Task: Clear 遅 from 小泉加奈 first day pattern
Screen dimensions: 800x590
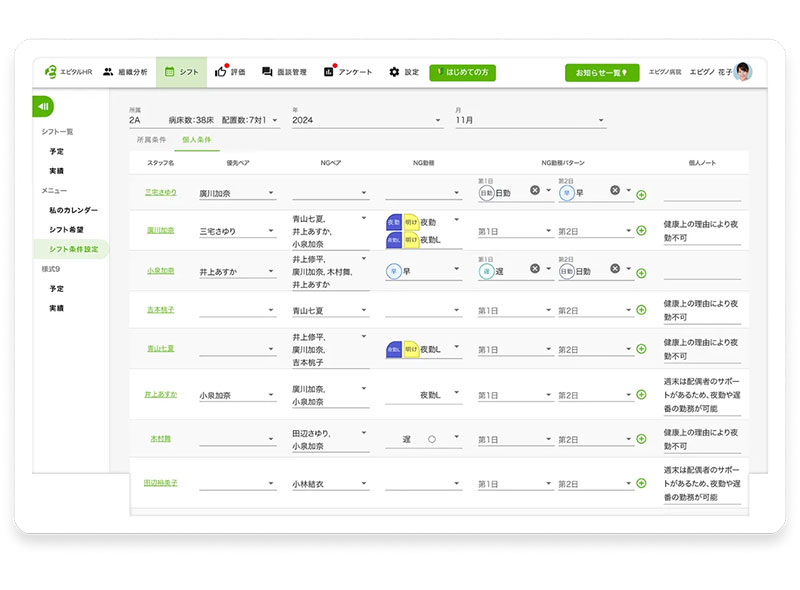Action: coord(534,268)
